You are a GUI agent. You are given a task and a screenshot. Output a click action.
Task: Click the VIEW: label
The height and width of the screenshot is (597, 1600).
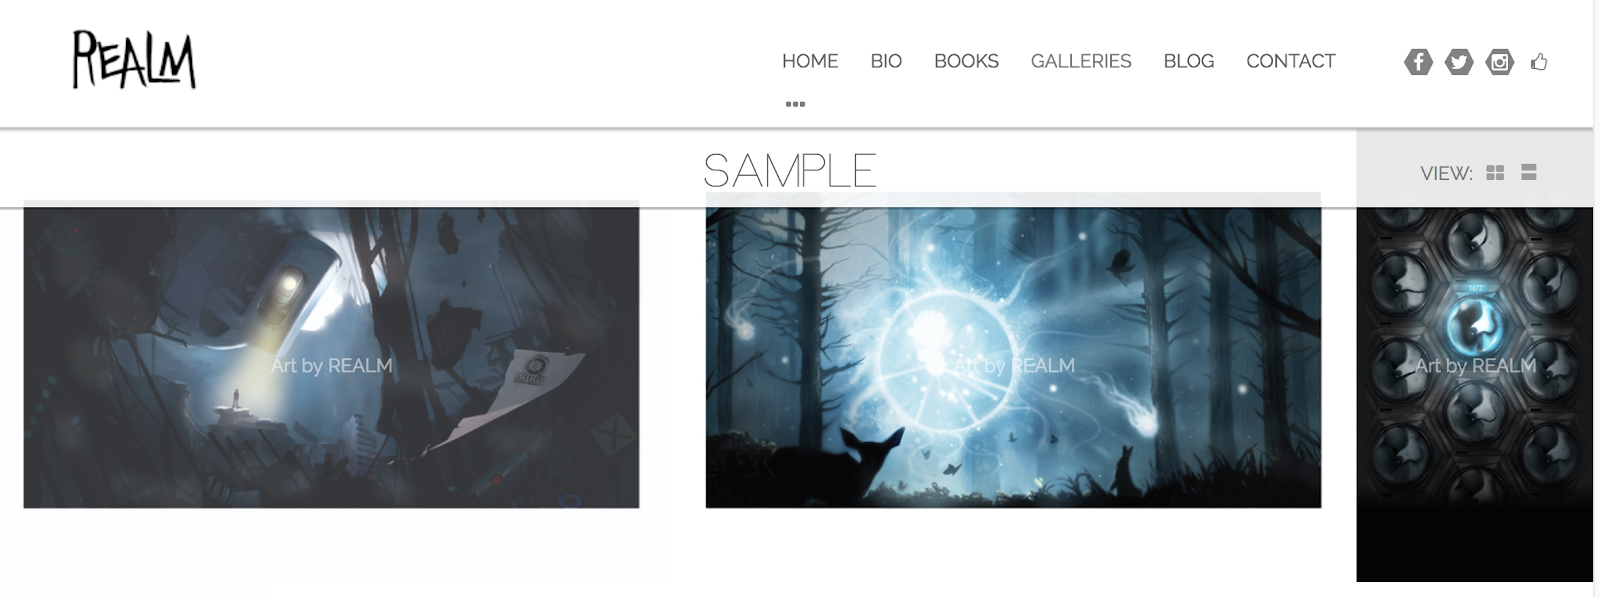1446,174
